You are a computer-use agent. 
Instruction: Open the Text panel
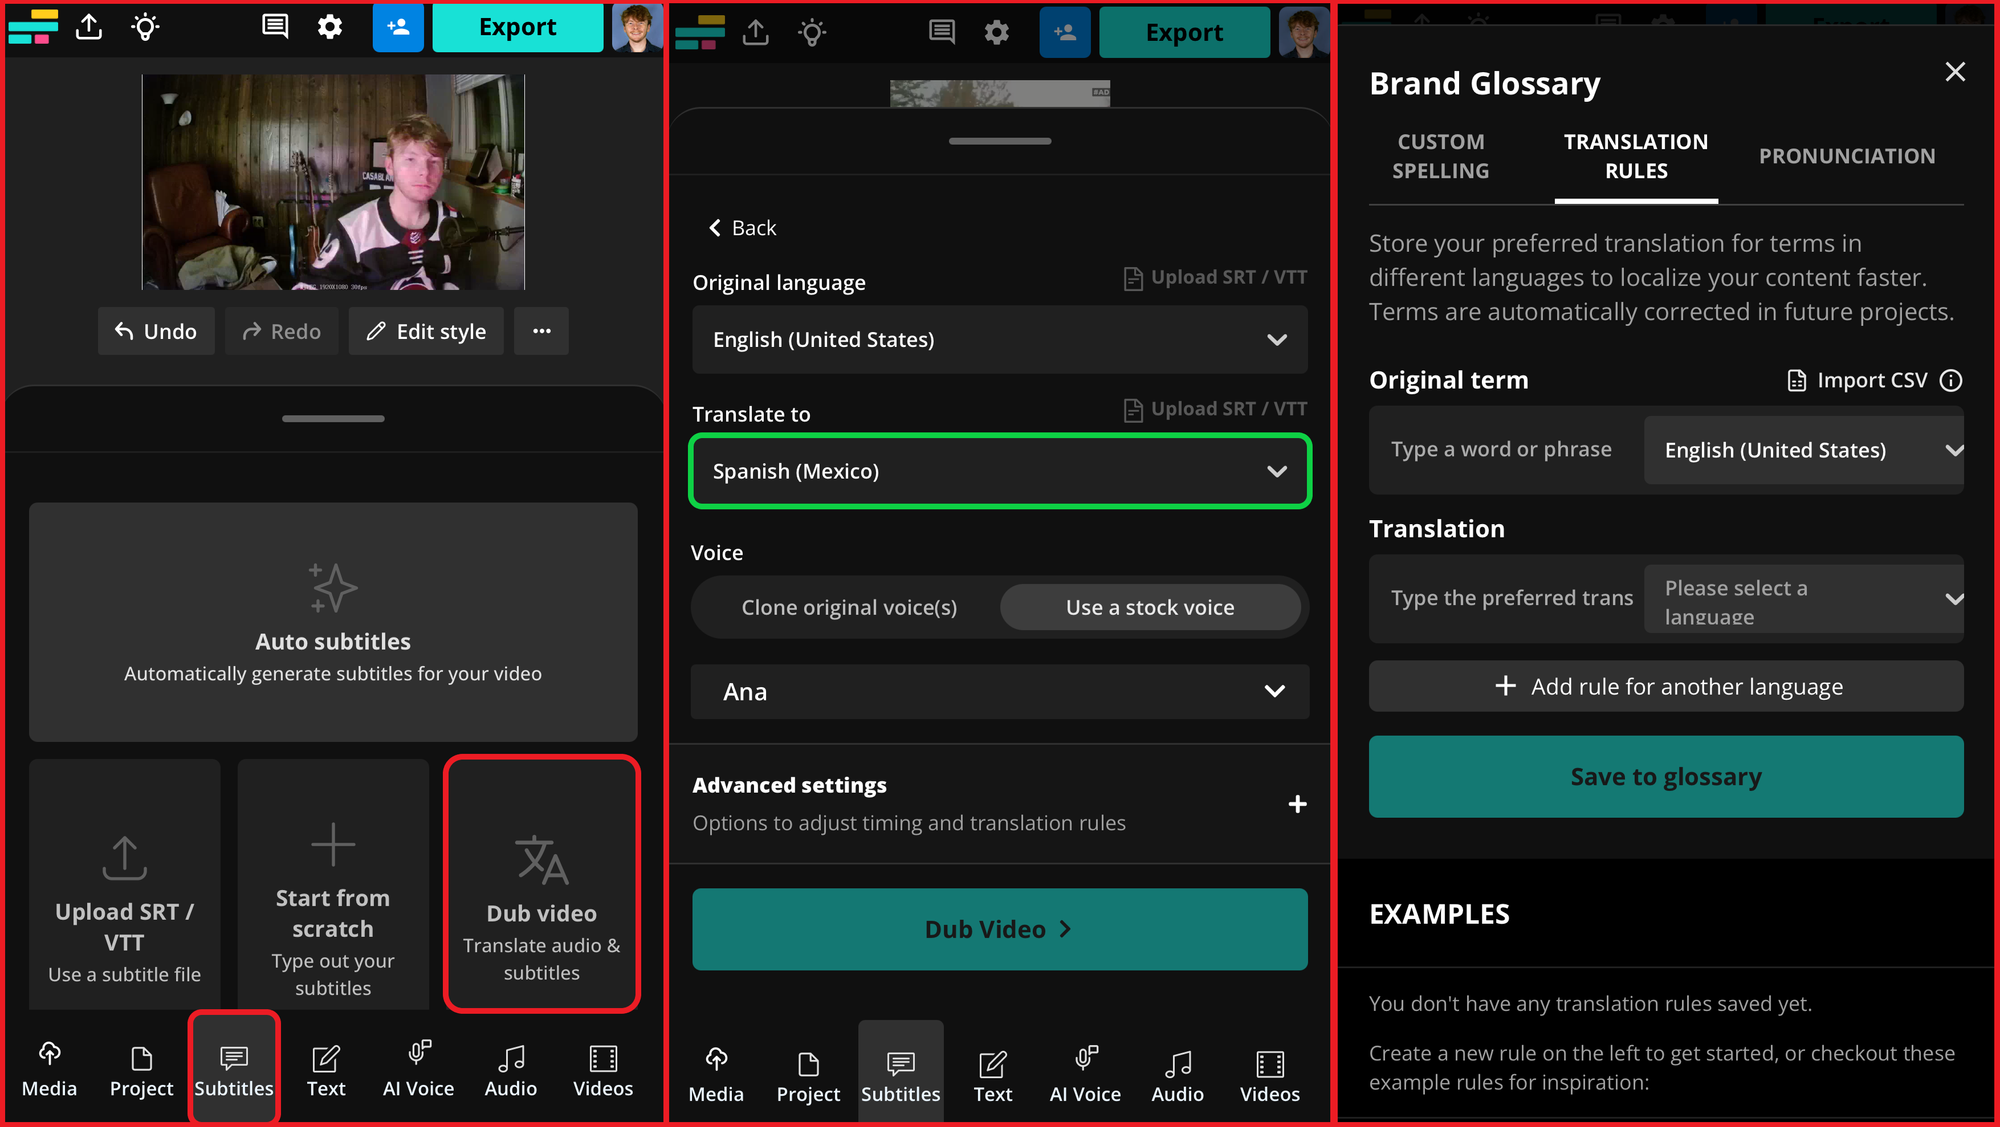pyautogui.click(x=325, y=1070)
